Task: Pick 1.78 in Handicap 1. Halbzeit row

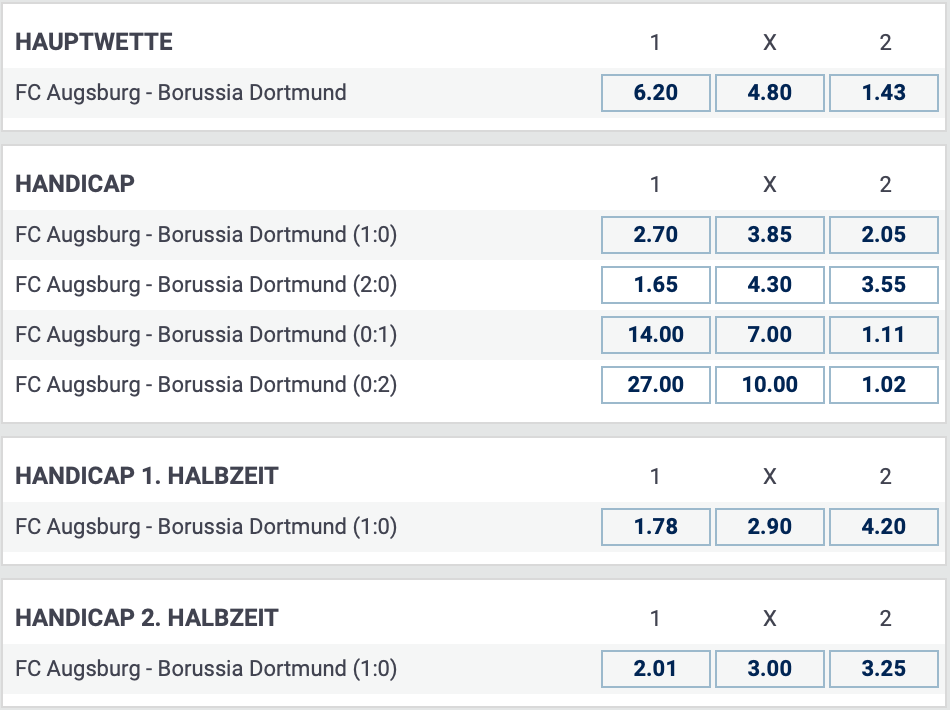Action: (655, 527)
